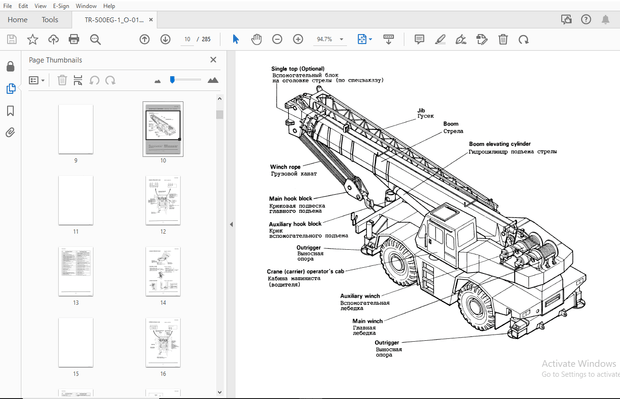This screenshot has height=399, width=620.
Task: Click the thumbnails panel print pages icon
Action: [x=78, y=80]
